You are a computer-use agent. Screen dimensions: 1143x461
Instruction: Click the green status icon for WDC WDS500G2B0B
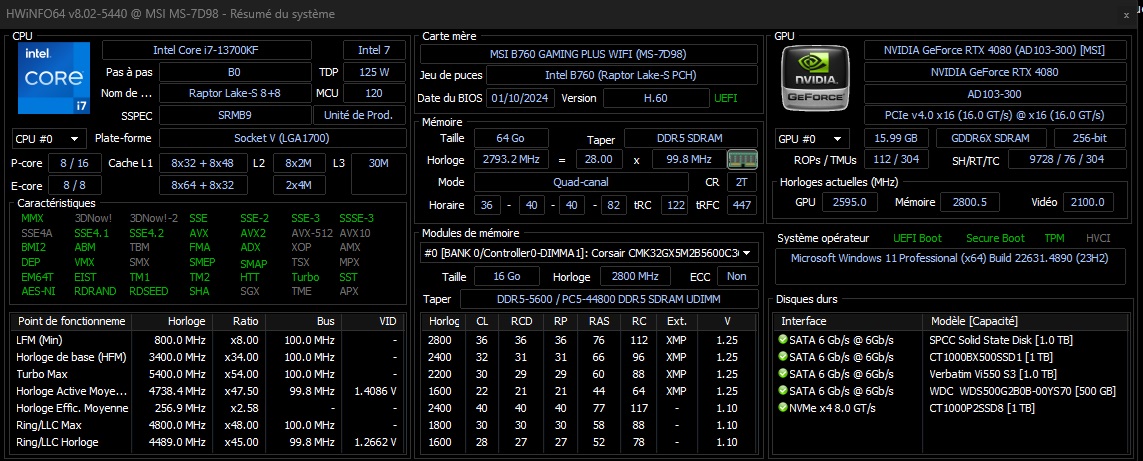[783, 391]
